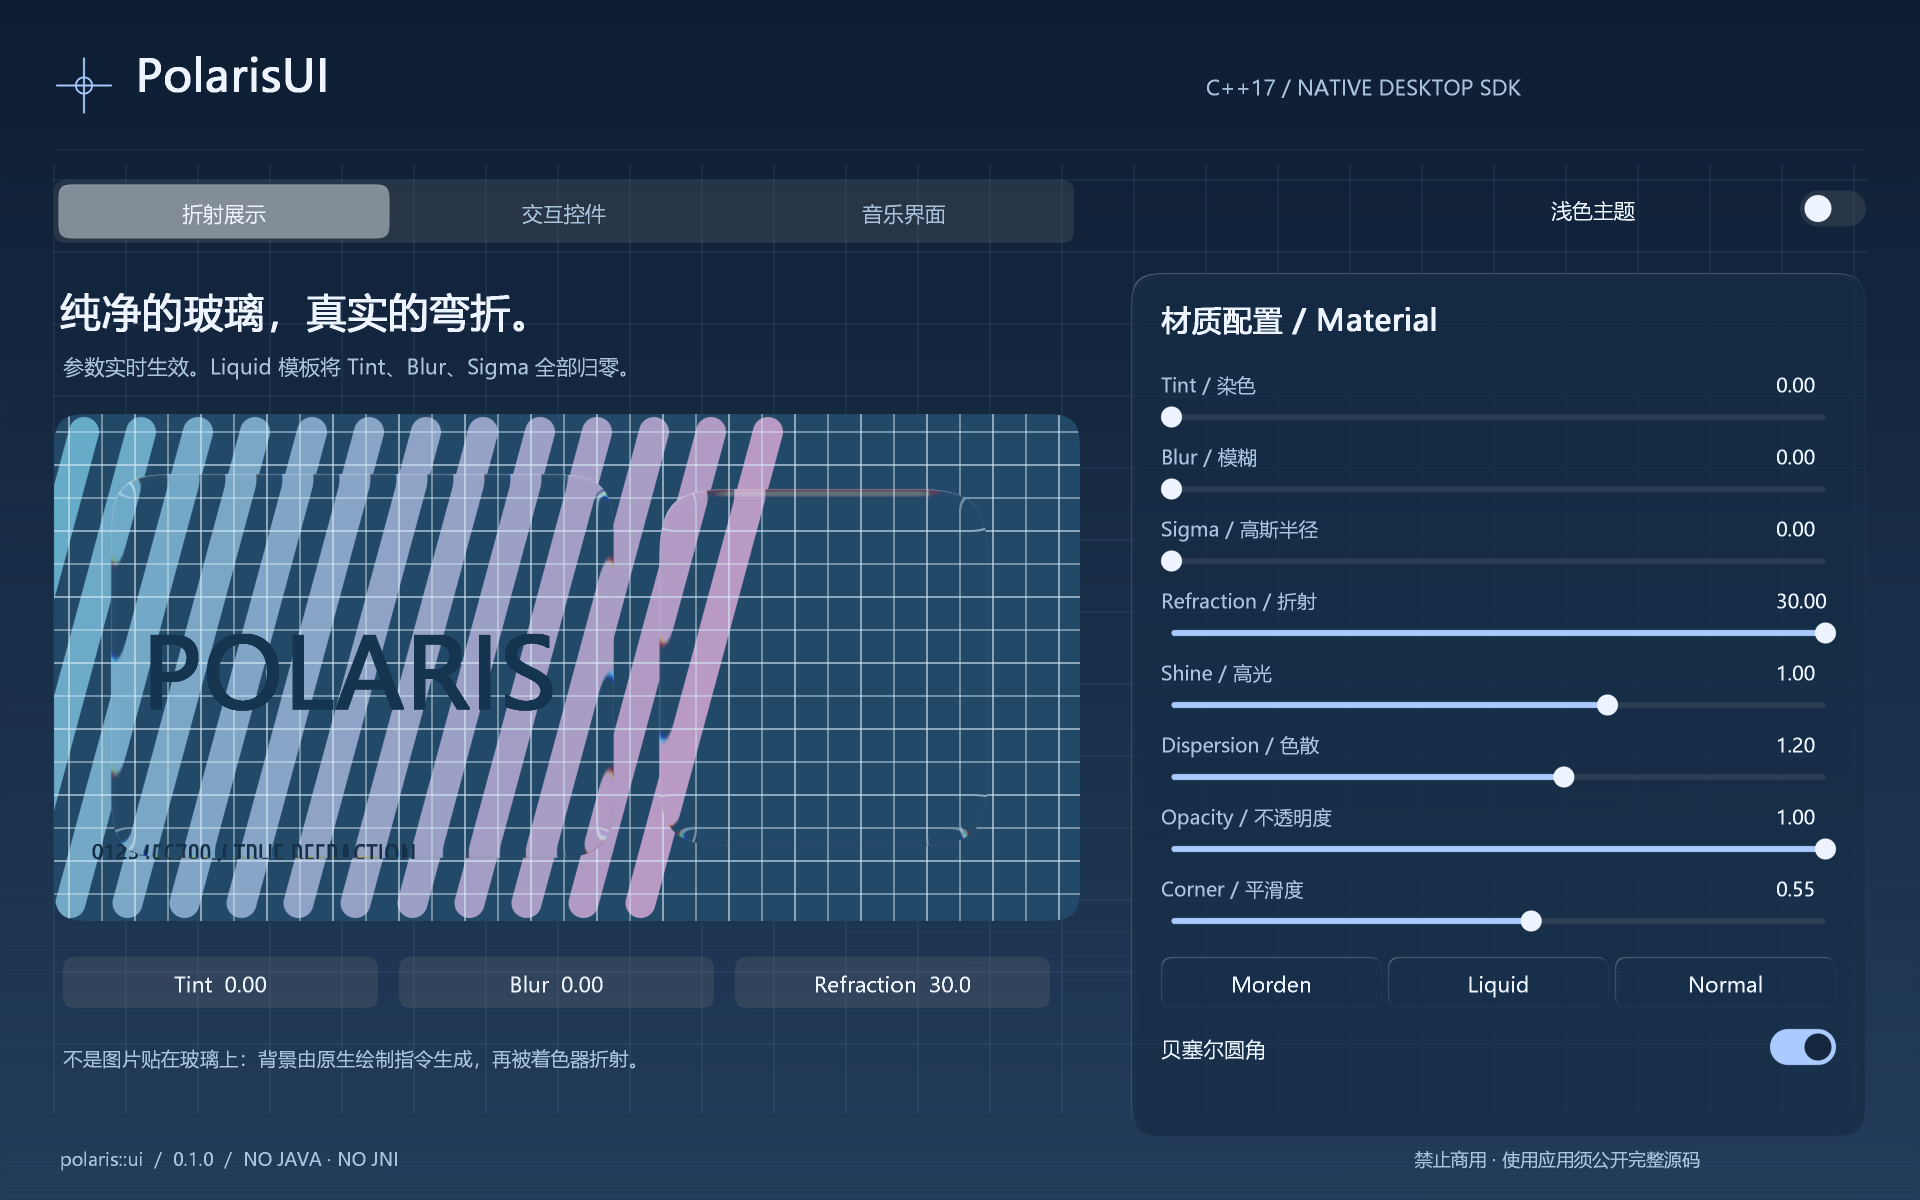Select the 音乐界面 tab

(x=903, y=213)
